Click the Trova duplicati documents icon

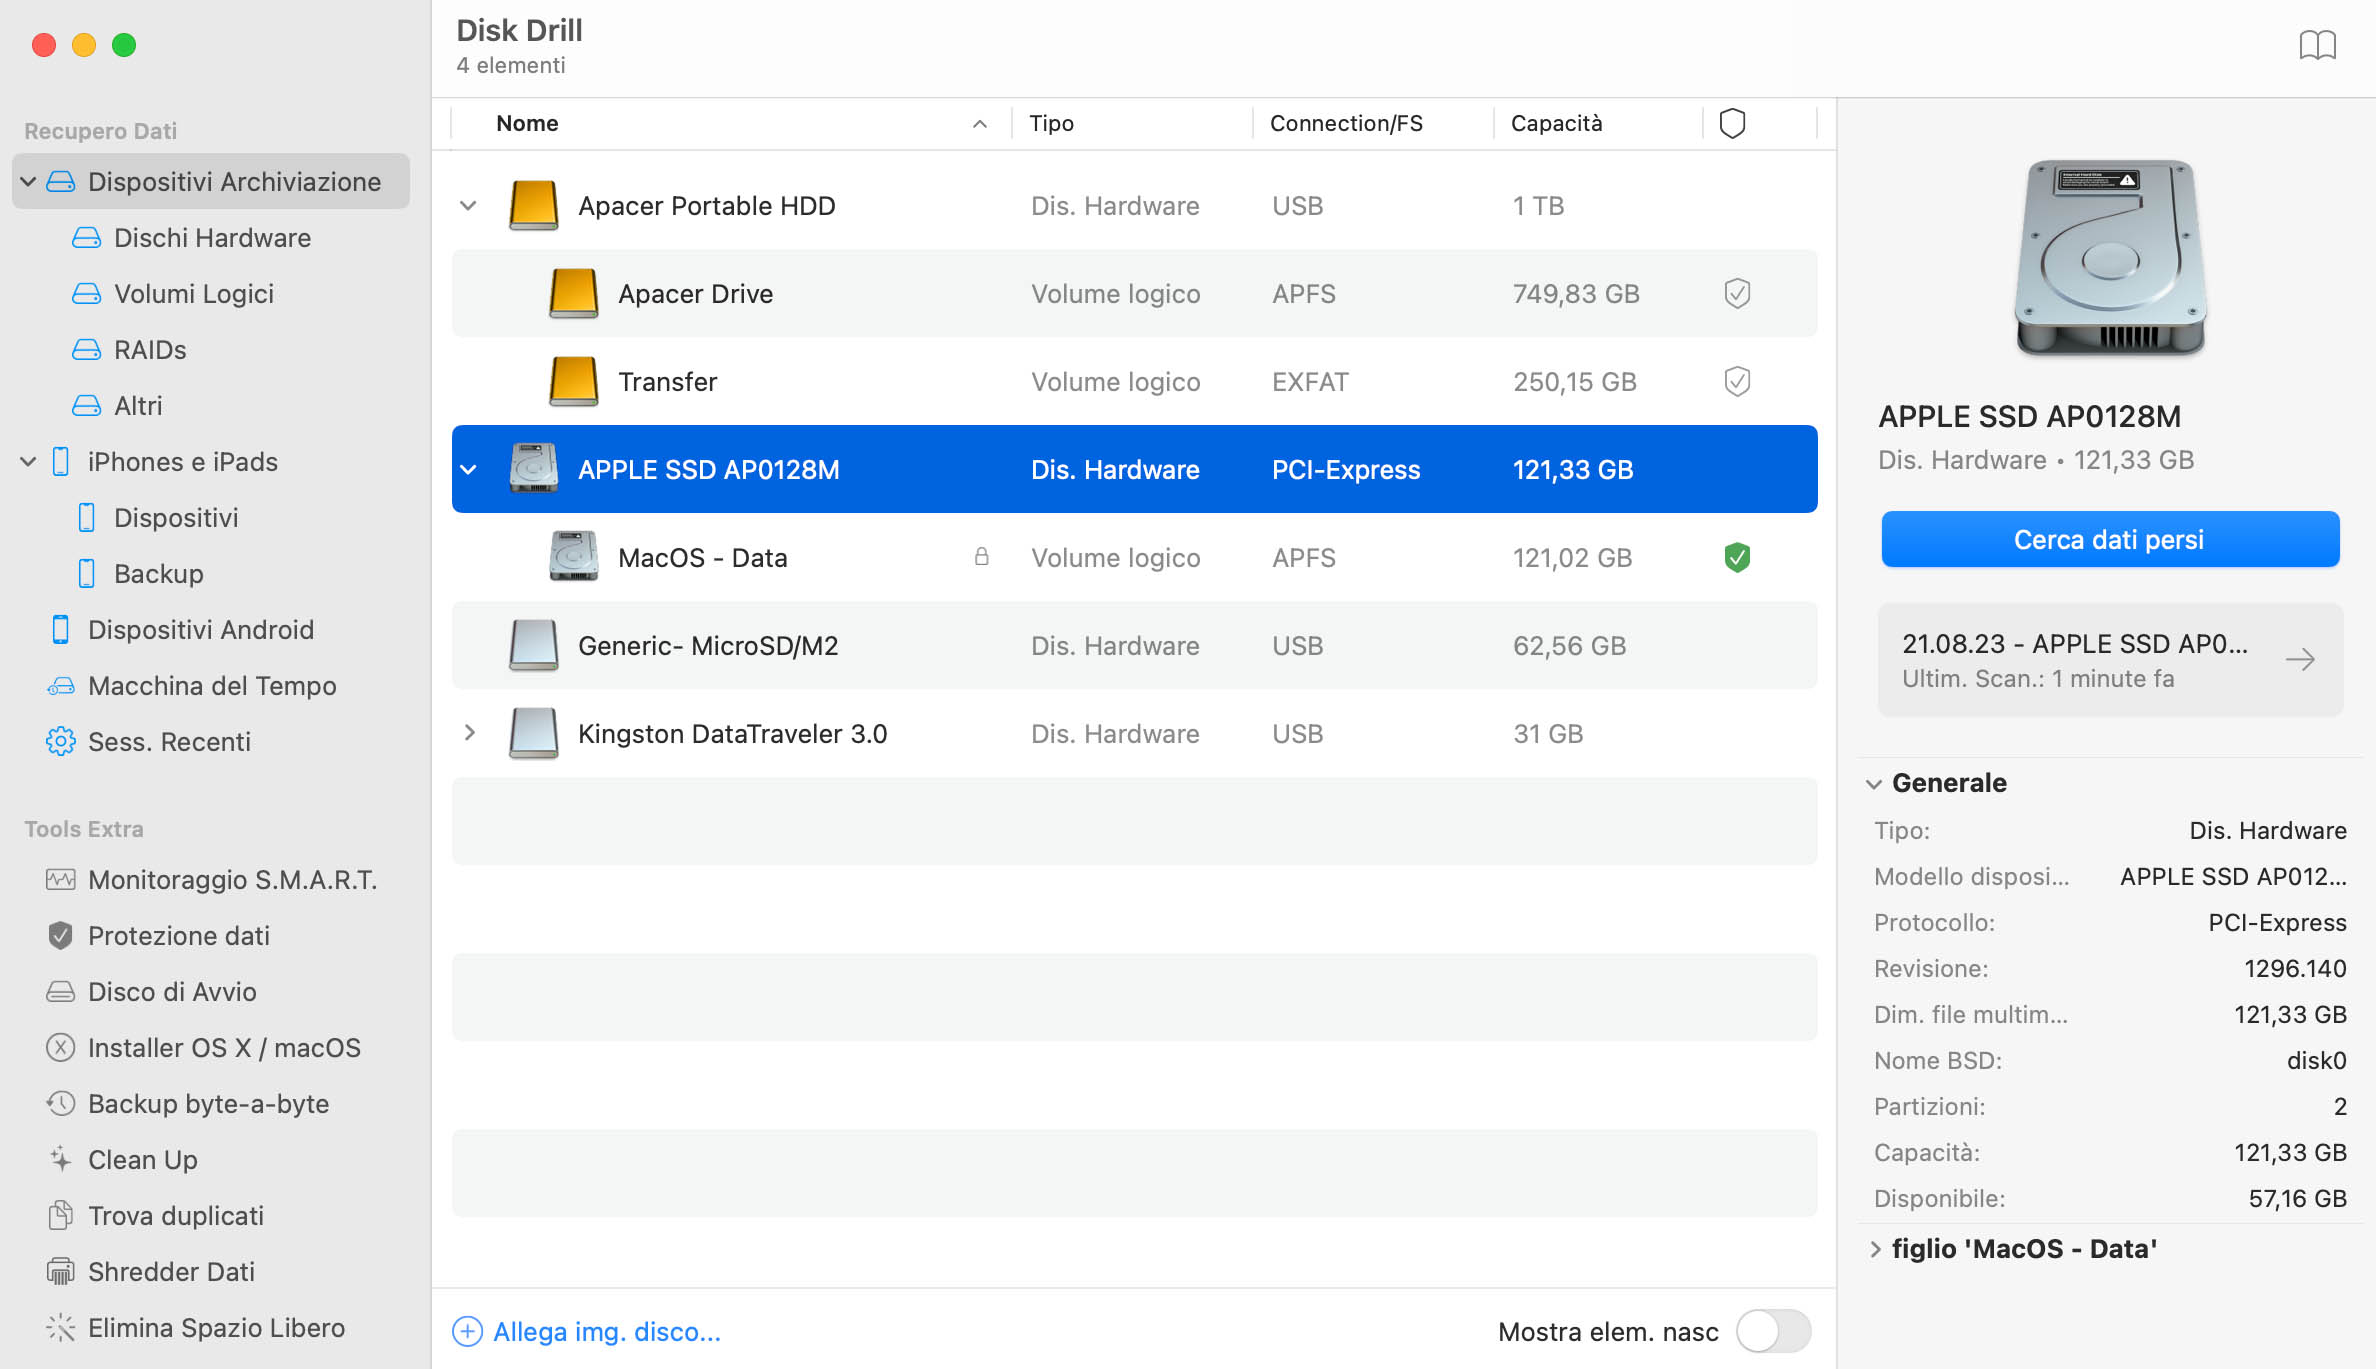click(61, 1215)
